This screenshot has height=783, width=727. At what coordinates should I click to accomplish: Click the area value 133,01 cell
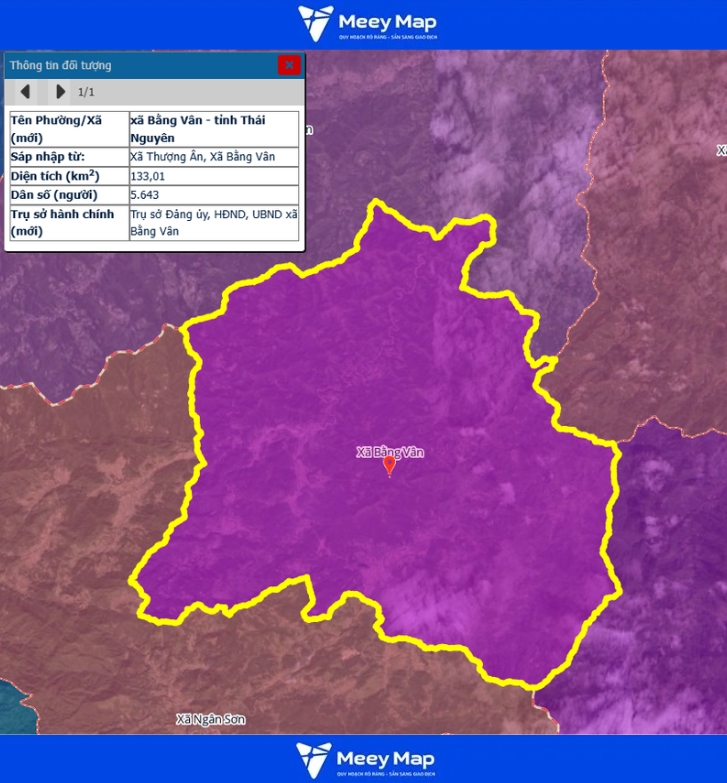213,176
